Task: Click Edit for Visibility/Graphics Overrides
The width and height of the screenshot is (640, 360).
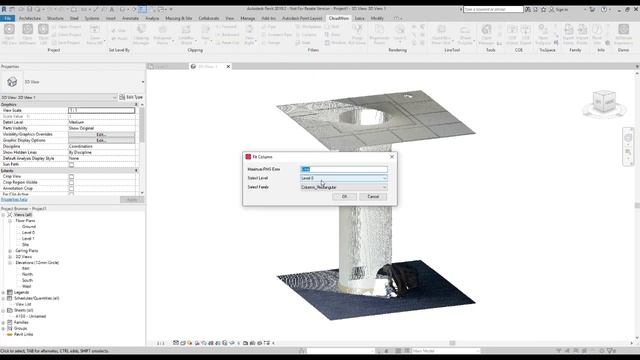Action: click(x=101, y=134)
